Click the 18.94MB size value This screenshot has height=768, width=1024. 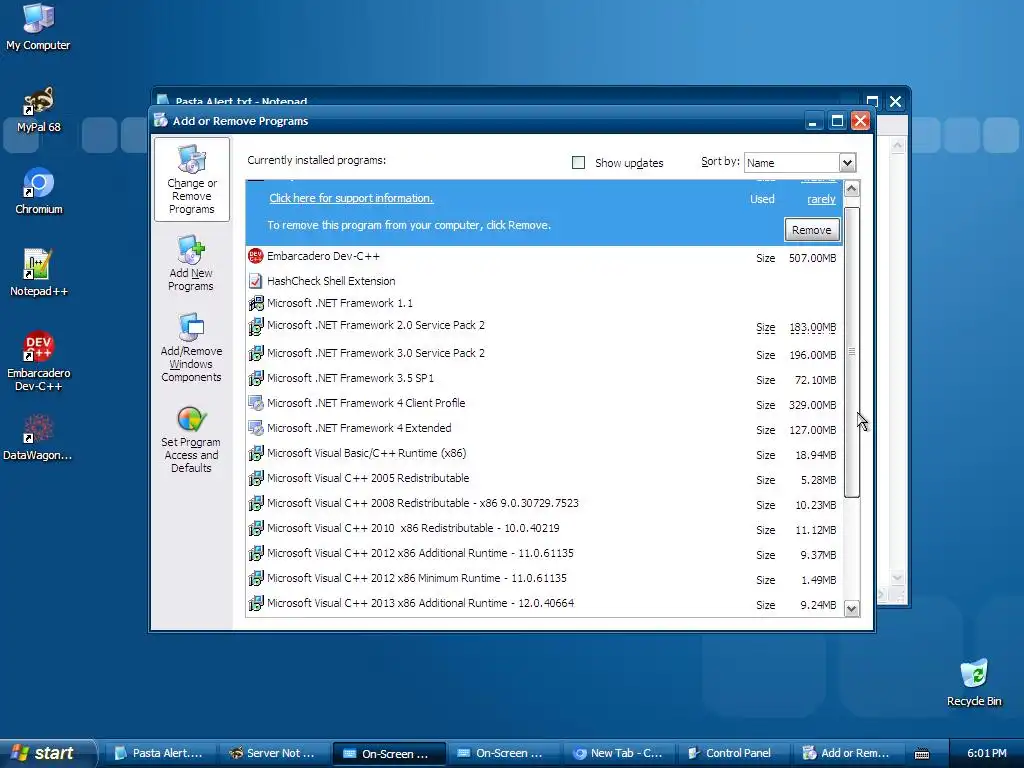815,455
